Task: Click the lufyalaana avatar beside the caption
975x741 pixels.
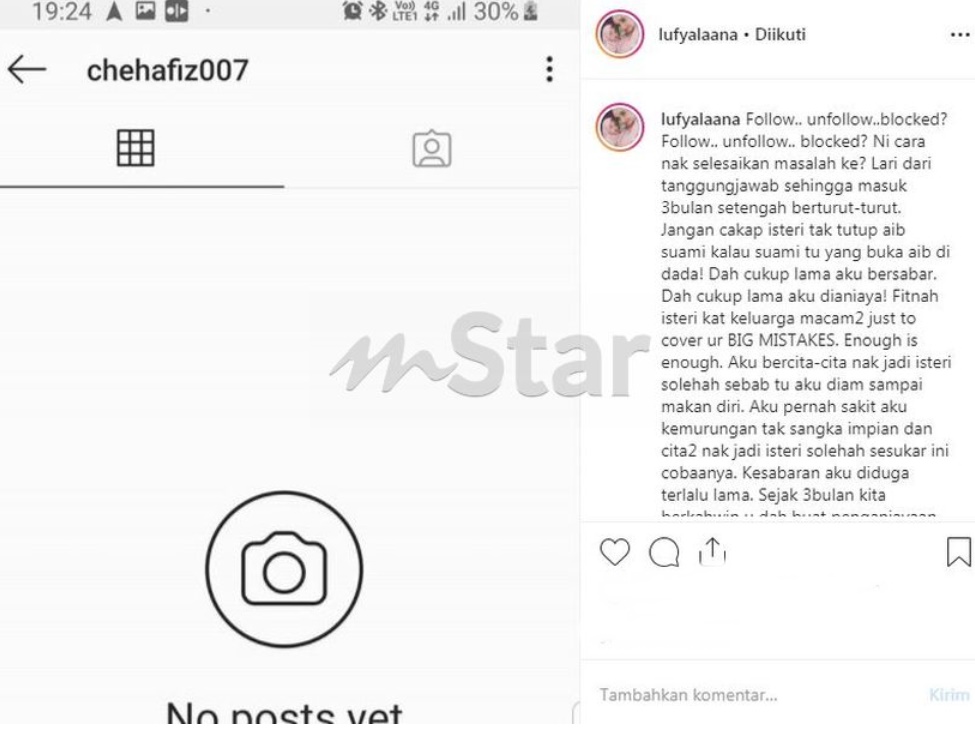Action: point(619,127)
